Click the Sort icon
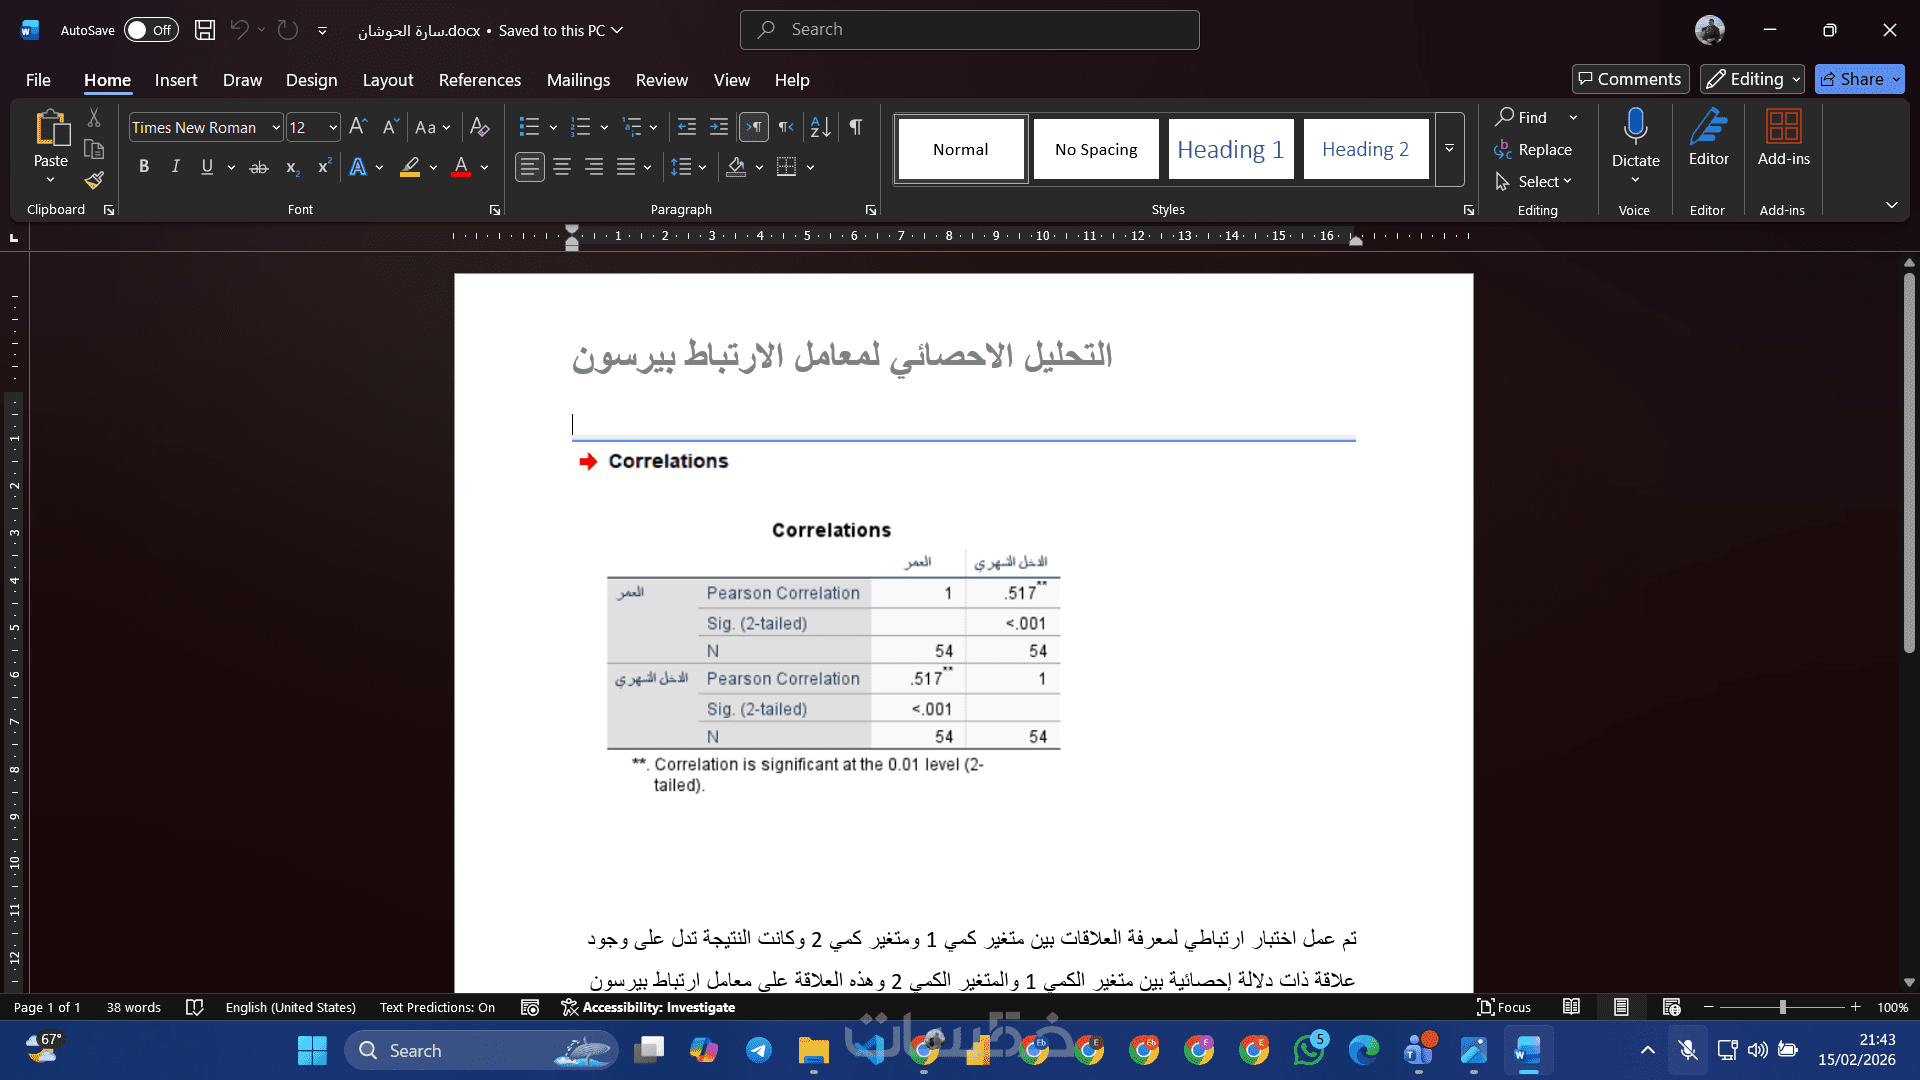Viewport: 1920px width, 1080px height. 820,127
